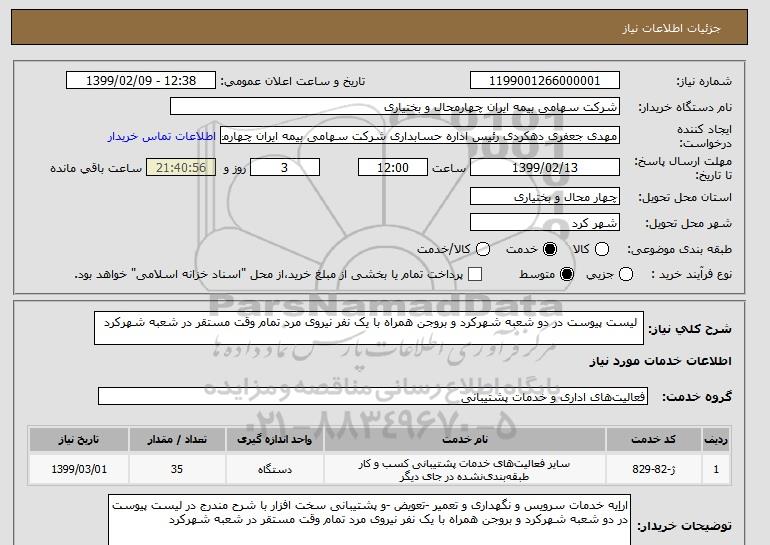Click the نام دستگاه خریدار field
This screenshot has height=545, width=770.
395,107
